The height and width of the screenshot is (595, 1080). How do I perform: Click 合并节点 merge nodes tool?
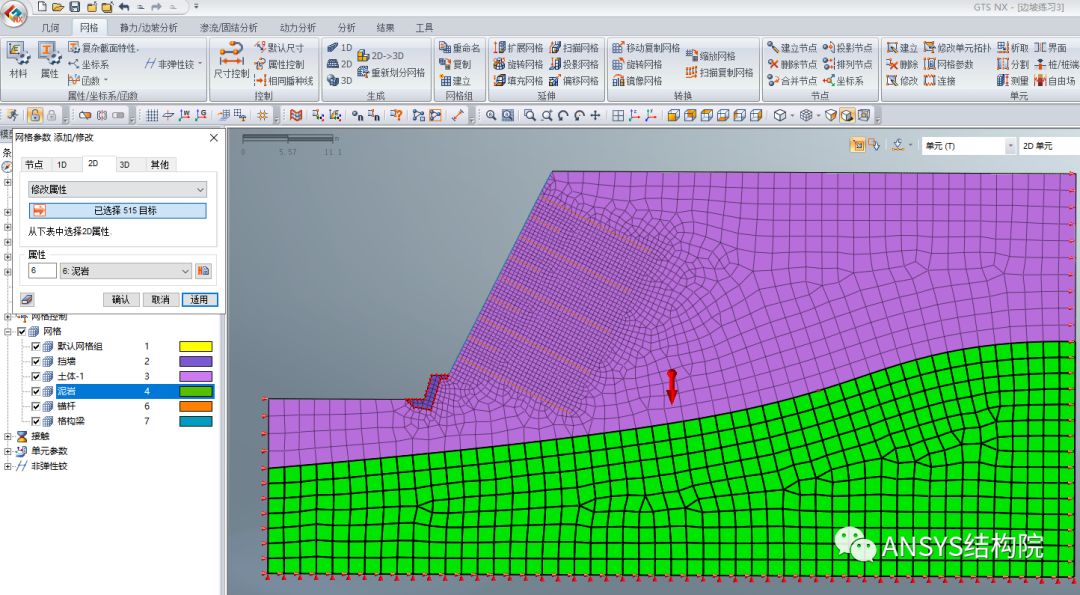click(x=792, y=81)
